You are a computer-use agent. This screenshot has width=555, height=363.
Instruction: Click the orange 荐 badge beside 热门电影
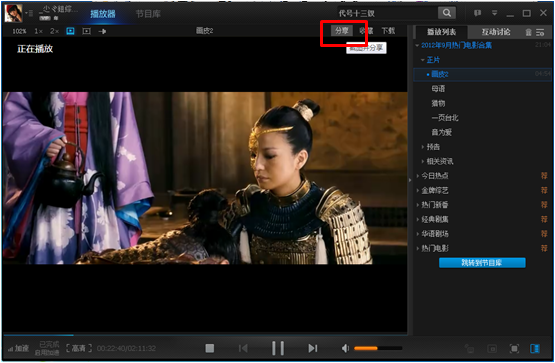point(544,248)
